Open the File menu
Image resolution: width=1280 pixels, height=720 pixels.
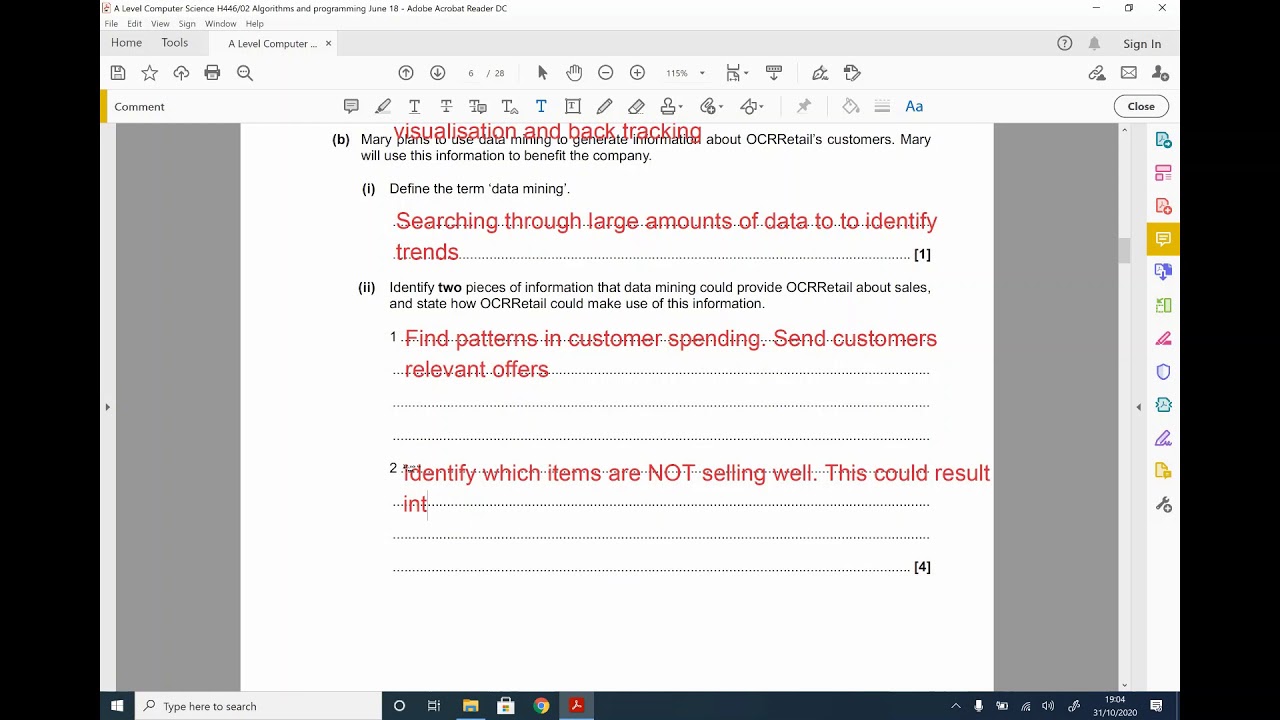click(111, 24)
